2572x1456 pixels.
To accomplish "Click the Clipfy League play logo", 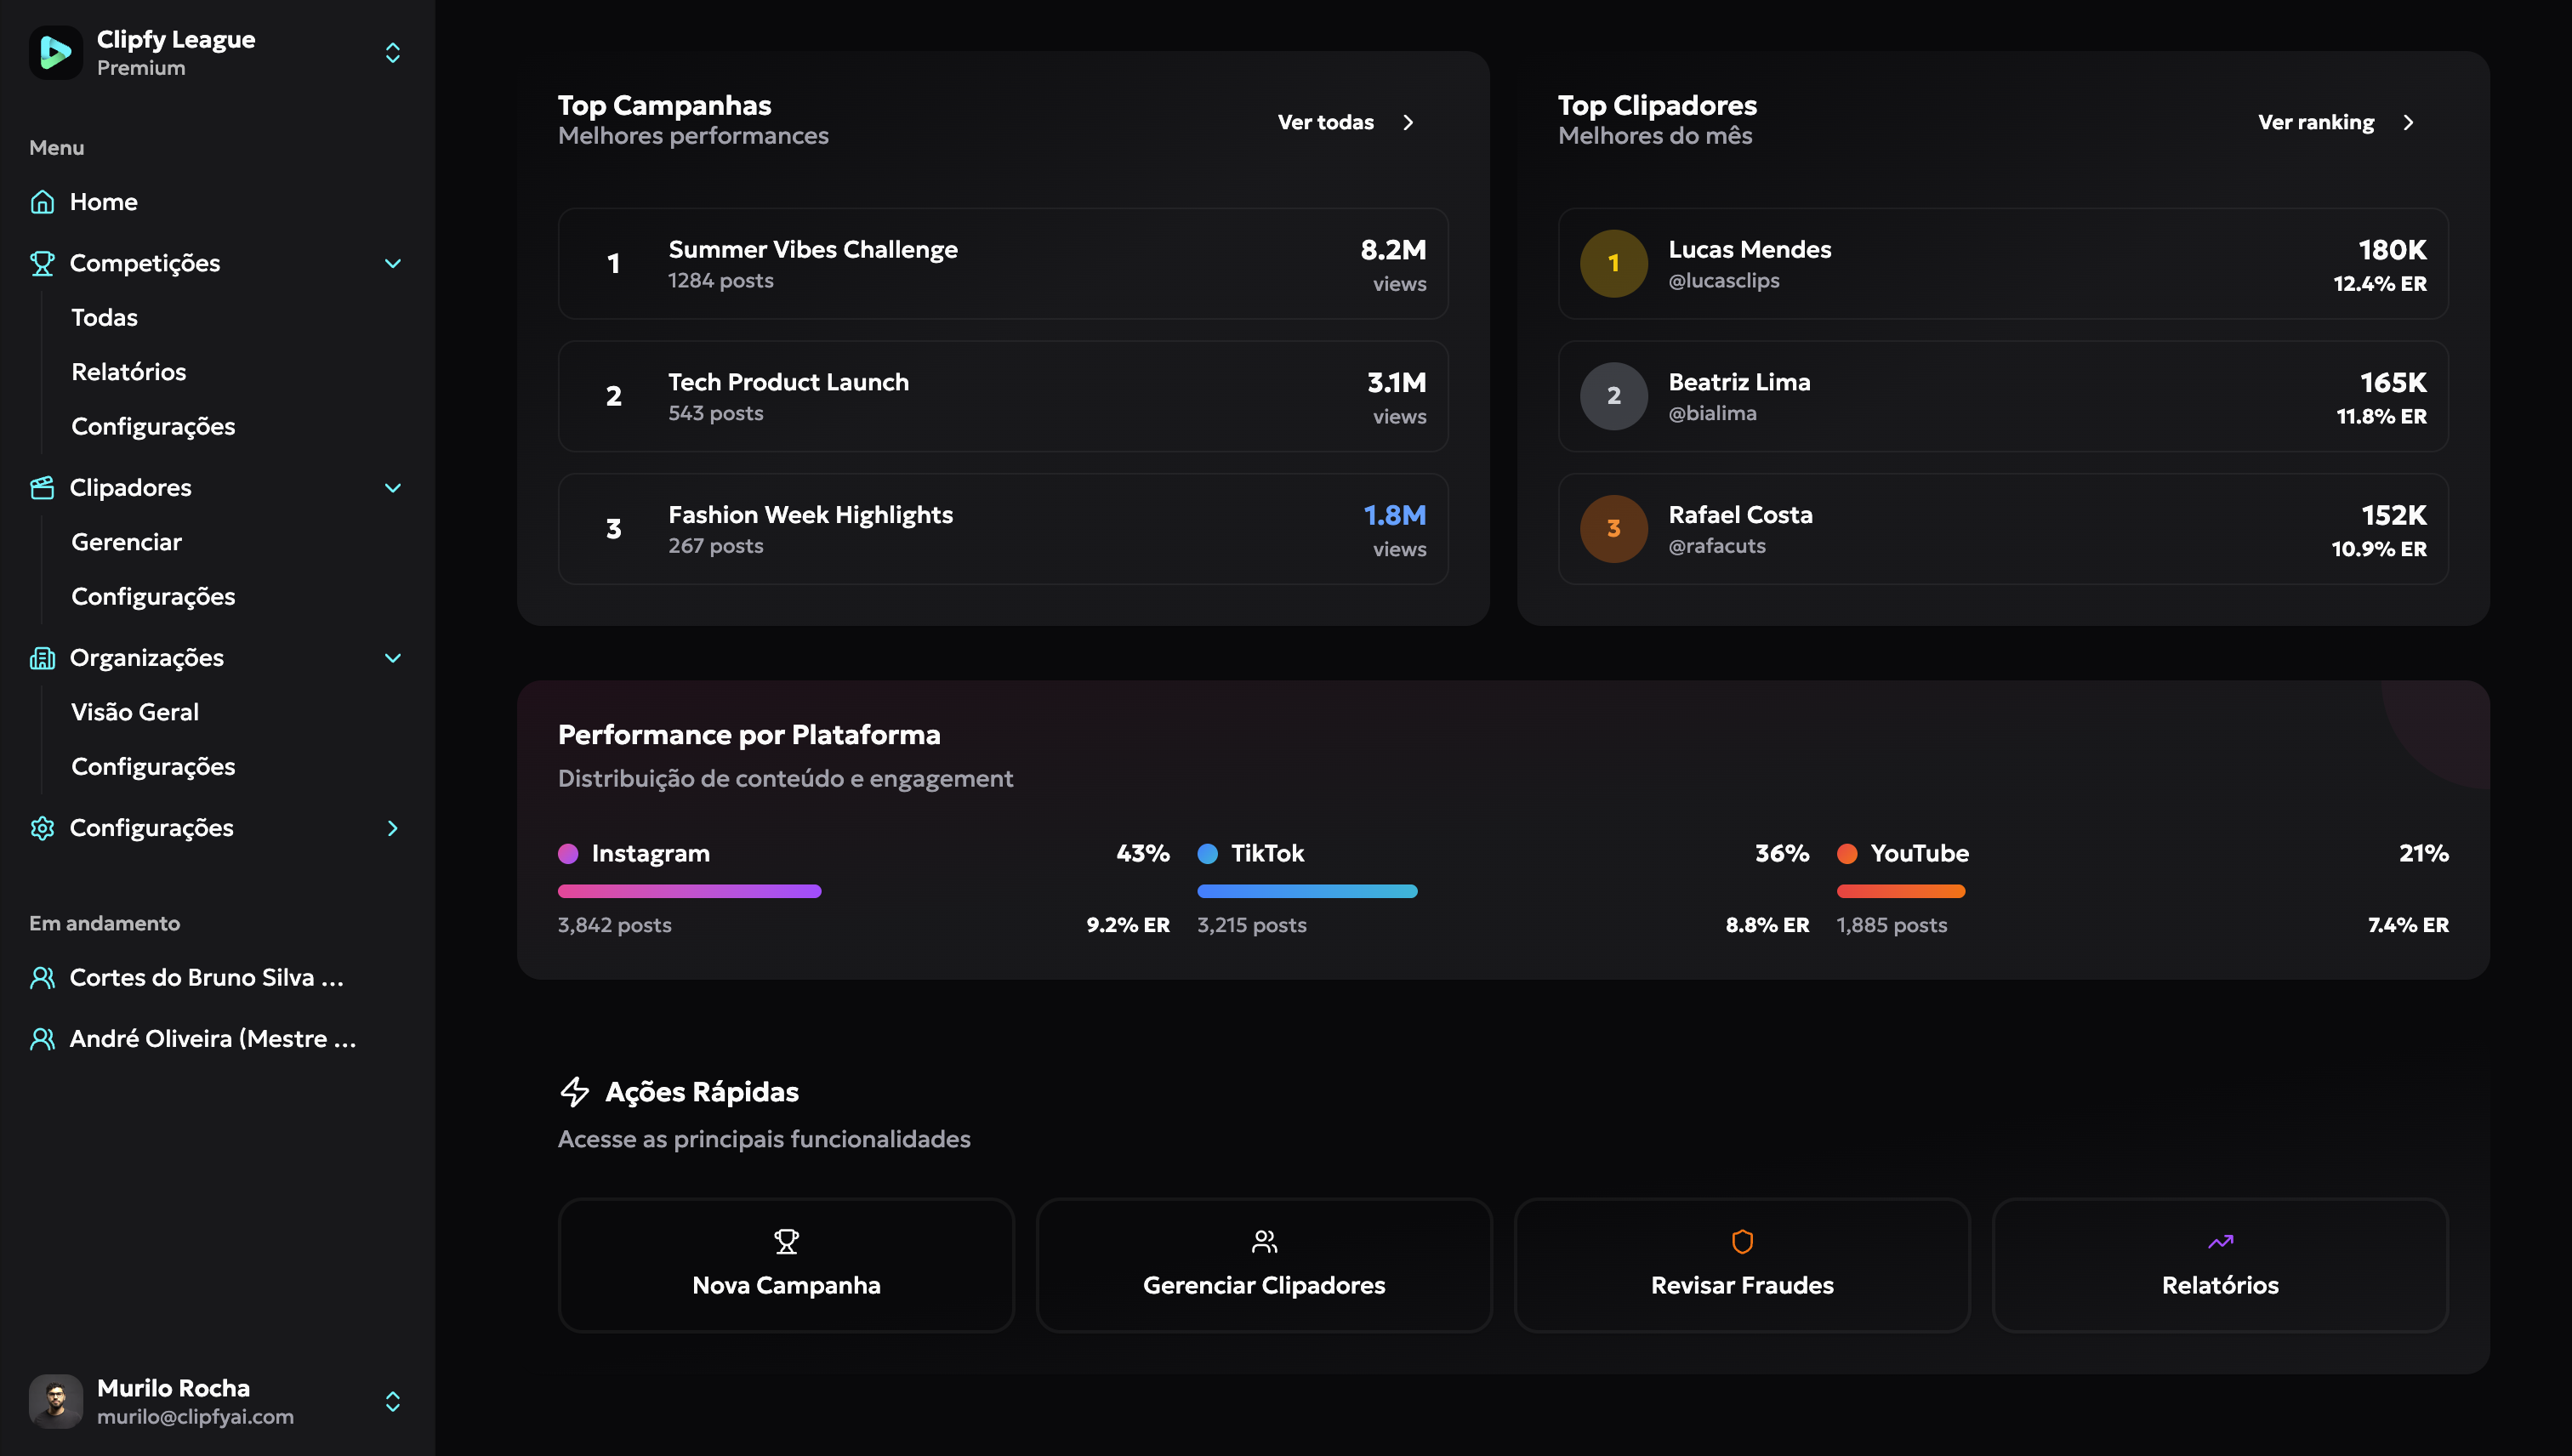I will (x=55, y=52).
